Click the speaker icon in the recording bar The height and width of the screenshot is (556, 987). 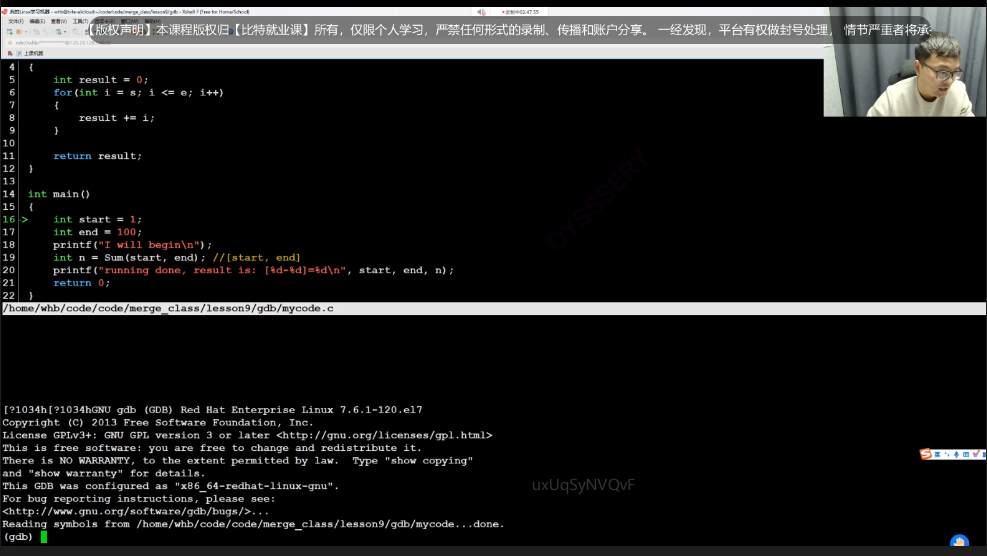482,9
